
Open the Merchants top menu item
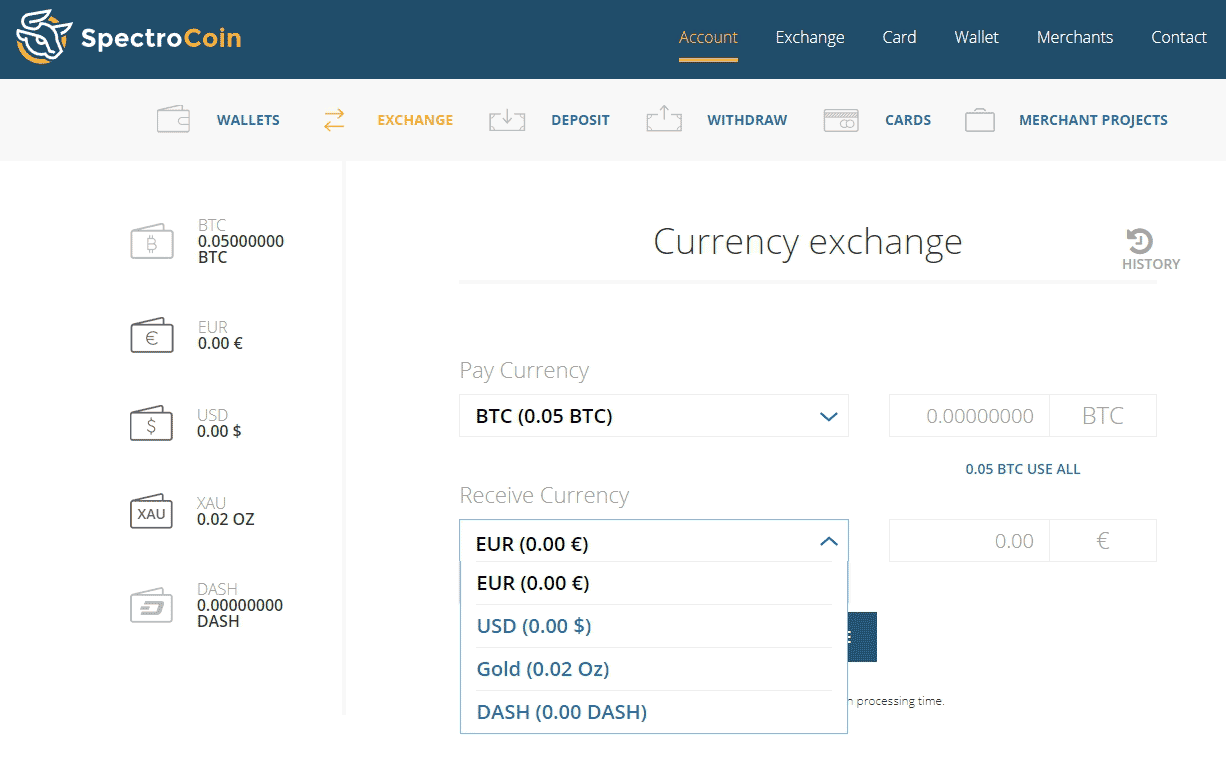[x=1075, y=37]
